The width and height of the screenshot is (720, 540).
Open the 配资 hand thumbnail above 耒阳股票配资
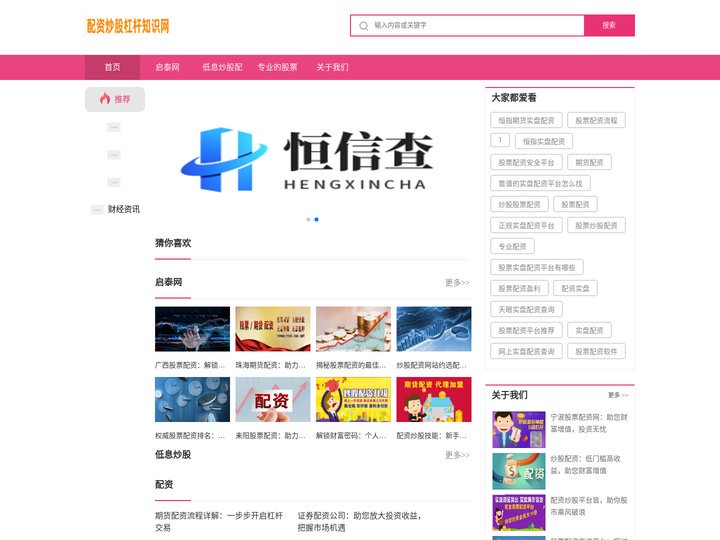tap(273, 399)
